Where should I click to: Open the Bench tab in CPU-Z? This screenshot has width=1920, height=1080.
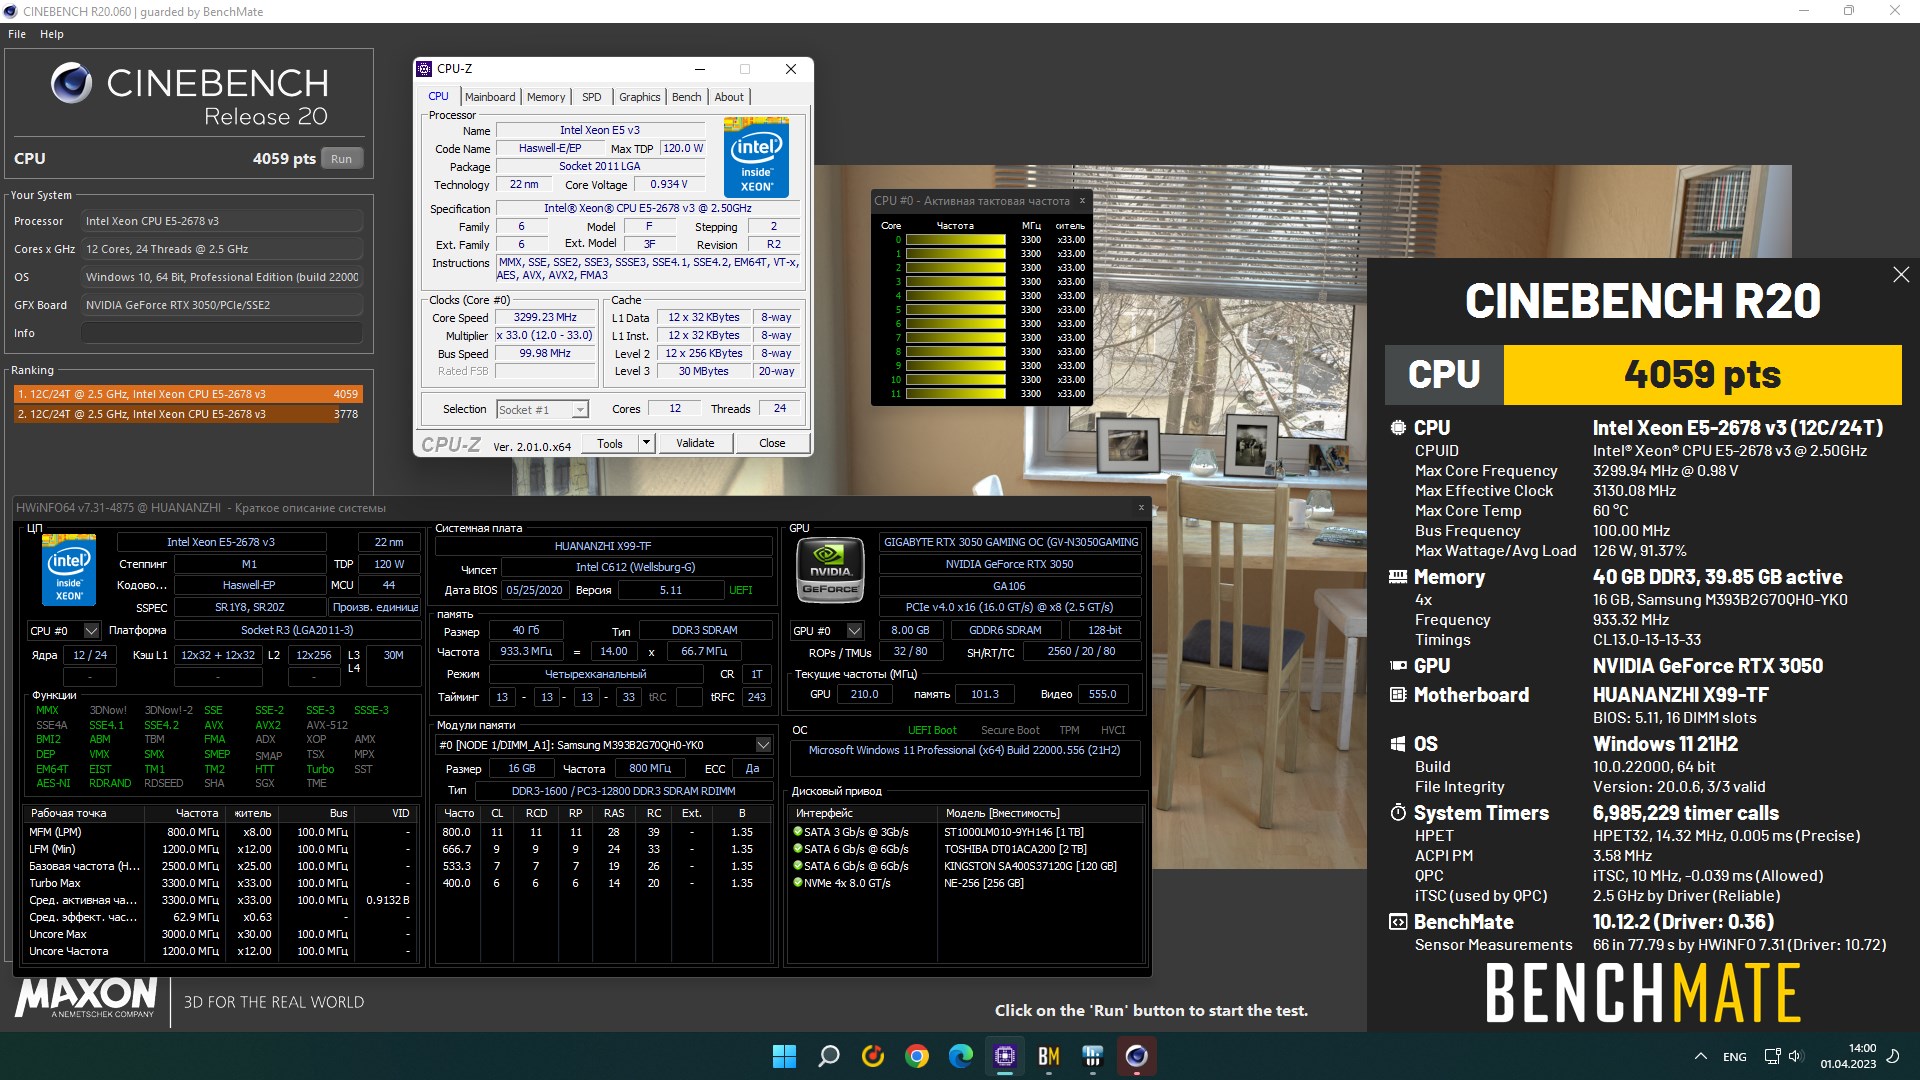pyautogui.click(x=686, y=97)
